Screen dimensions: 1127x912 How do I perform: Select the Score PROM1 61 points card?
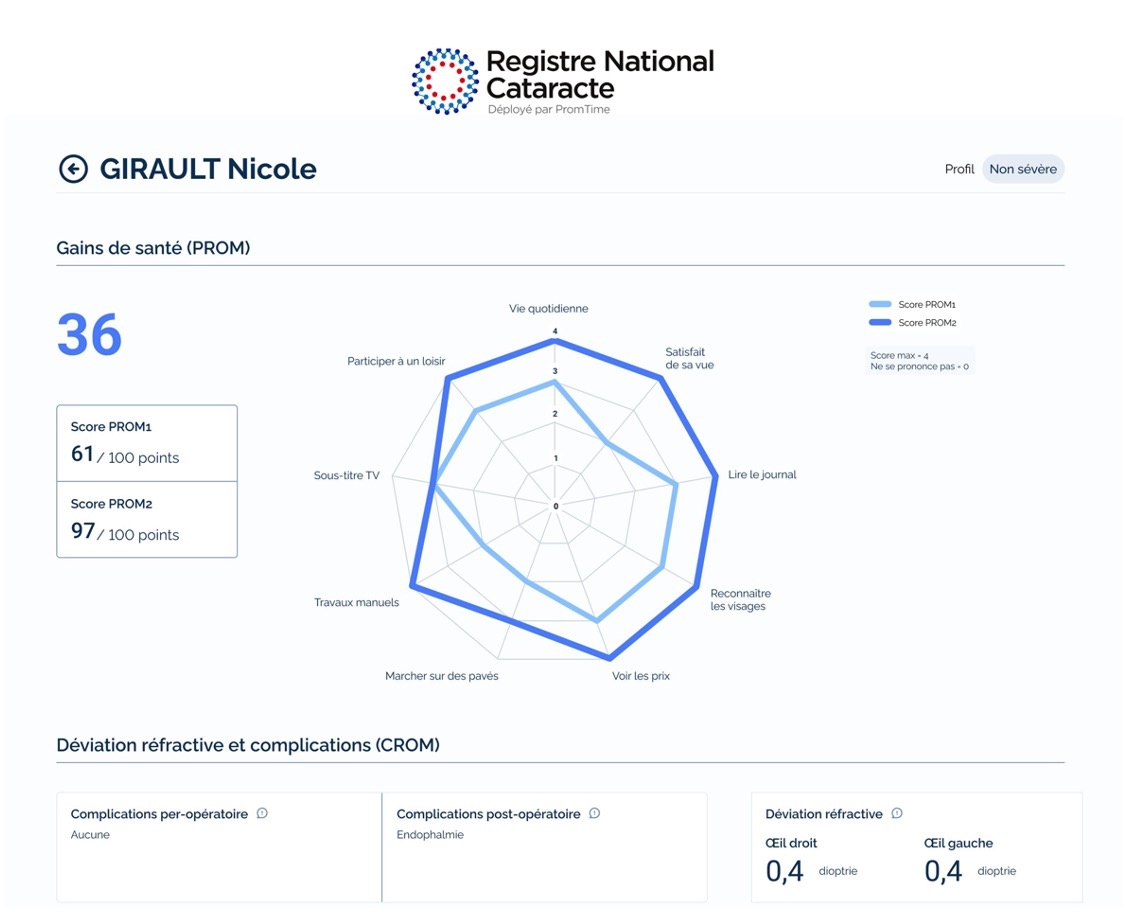(x=147, y=443)
